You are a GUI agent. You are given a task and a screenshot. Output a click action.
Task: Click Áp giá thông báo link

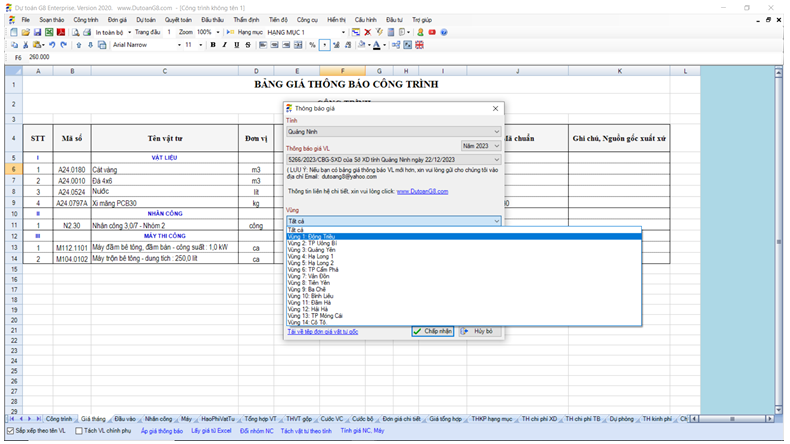coord(162,431)
